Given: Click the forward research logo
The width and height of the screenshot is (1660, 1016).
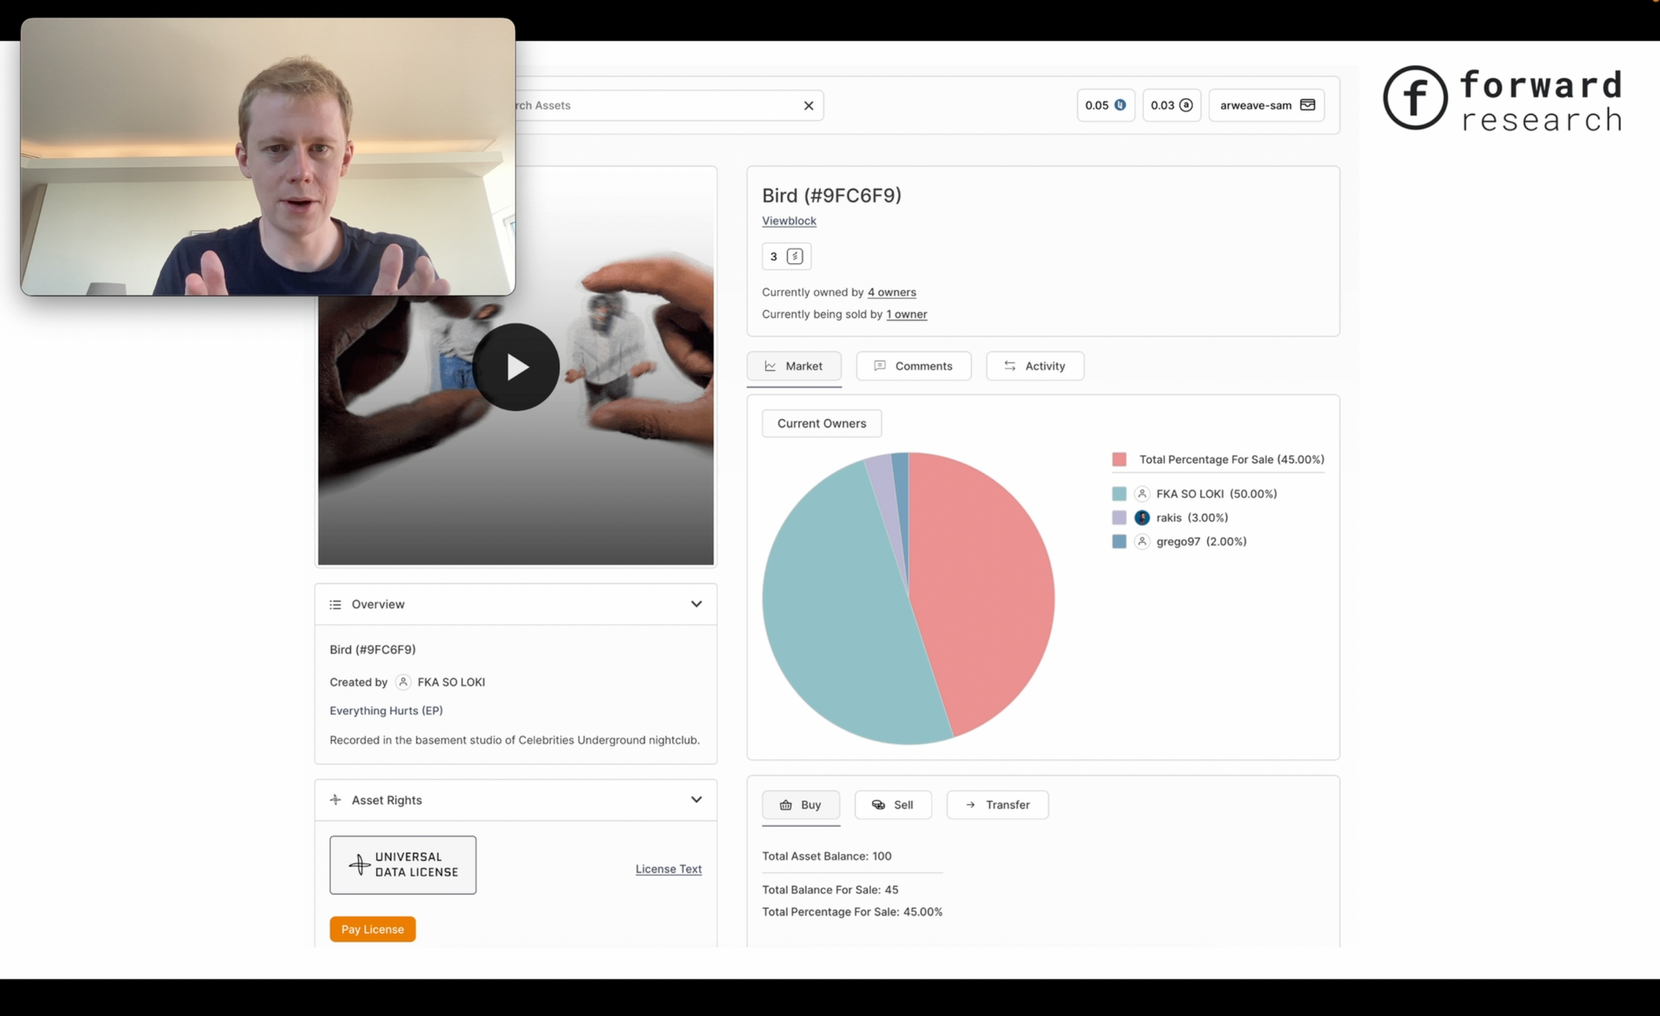Looking at the screenshot, I should point(1502,98).
